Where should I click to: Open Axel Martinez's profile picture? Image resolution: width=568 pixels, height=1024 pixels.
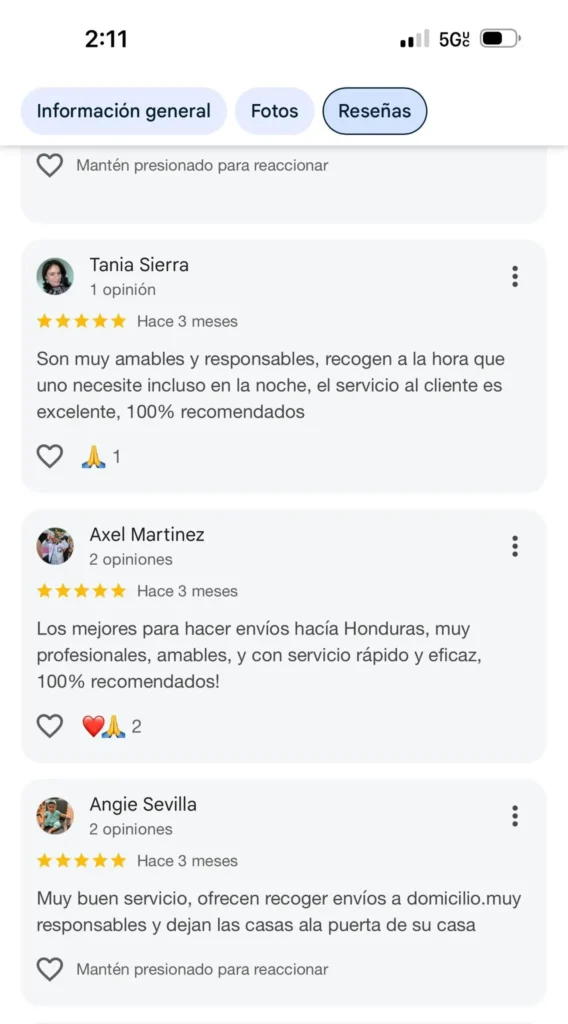tap(55, 546)
